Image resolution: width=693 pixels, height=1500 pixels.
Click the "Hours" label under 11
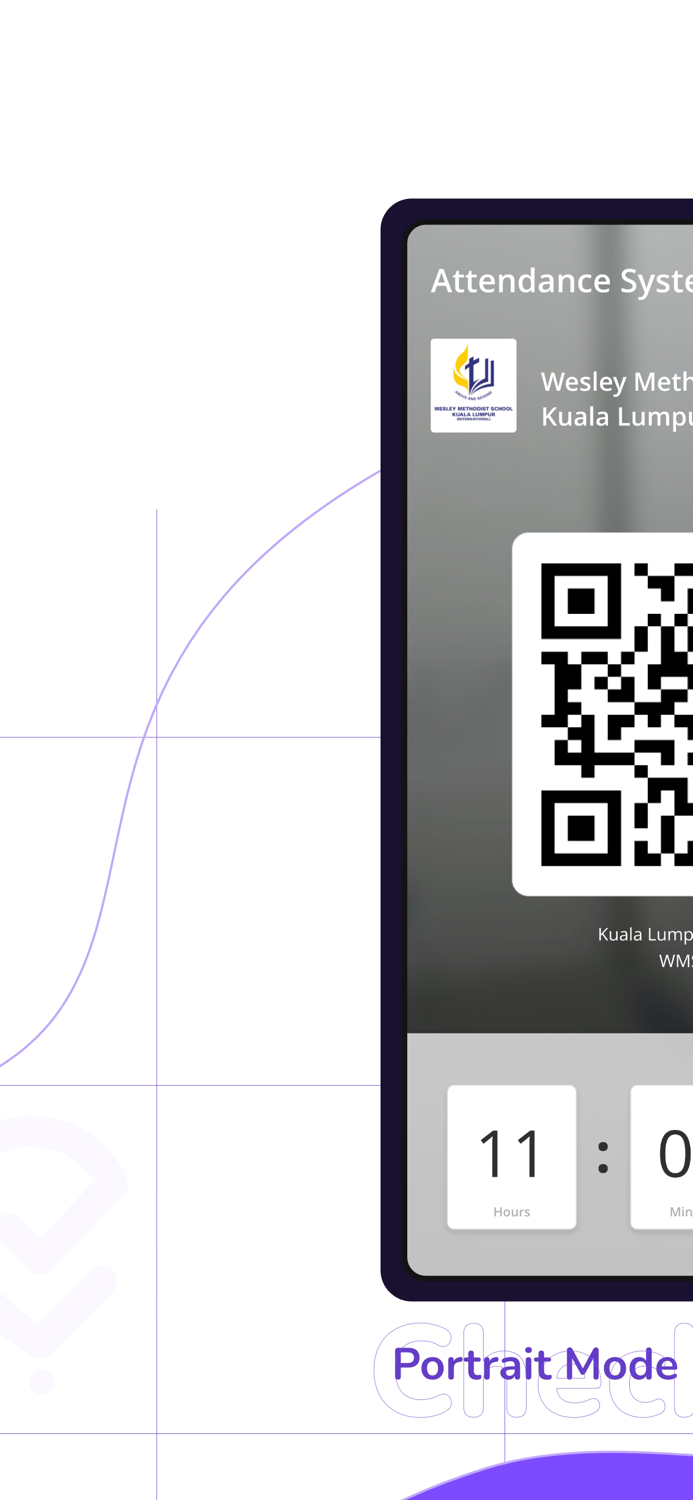(511, 1212)
